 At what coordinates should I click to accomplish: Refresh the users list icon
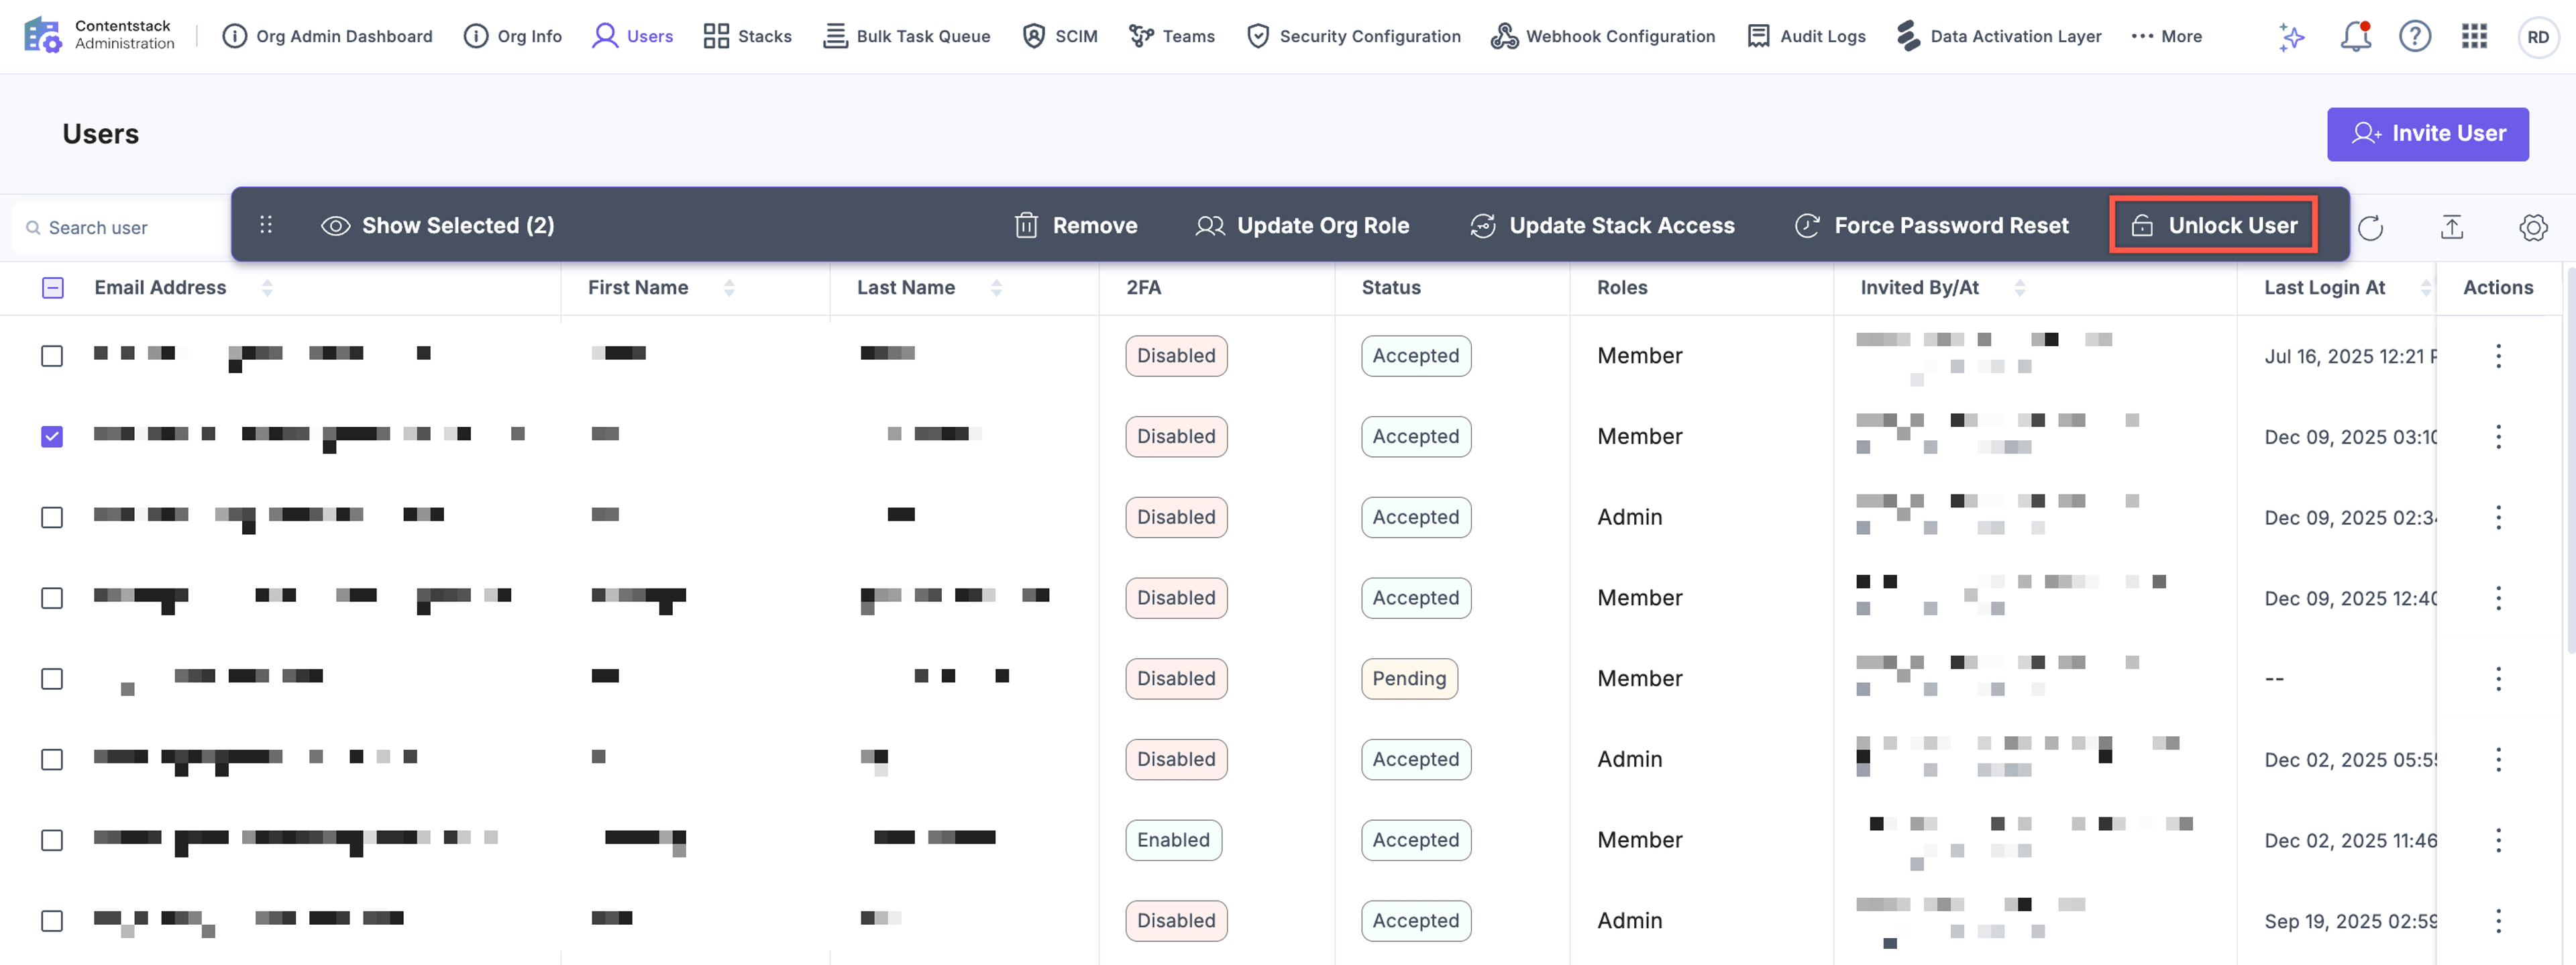[x=2370, y=228]
